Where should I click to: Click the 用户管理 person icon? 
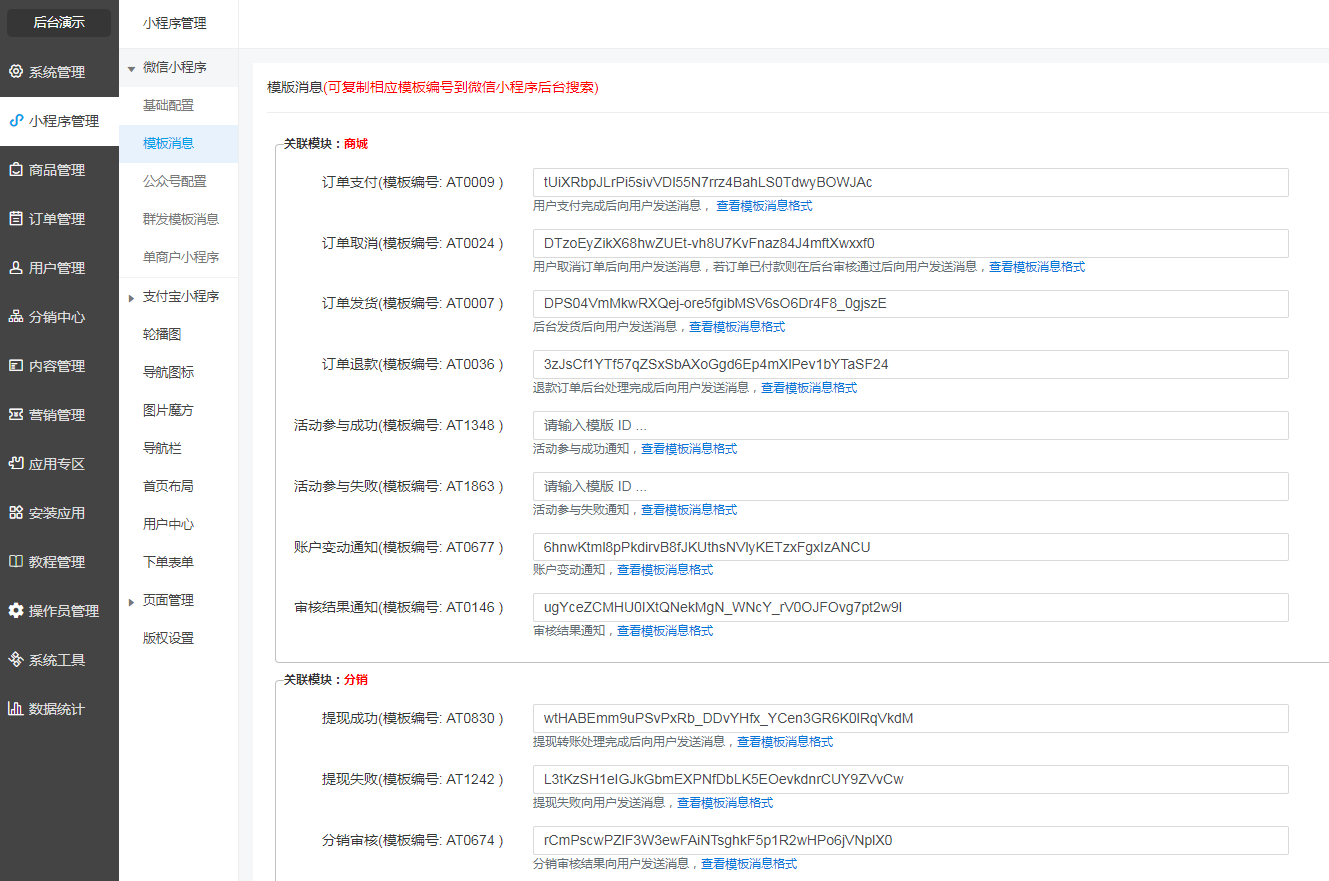point(16,268)
